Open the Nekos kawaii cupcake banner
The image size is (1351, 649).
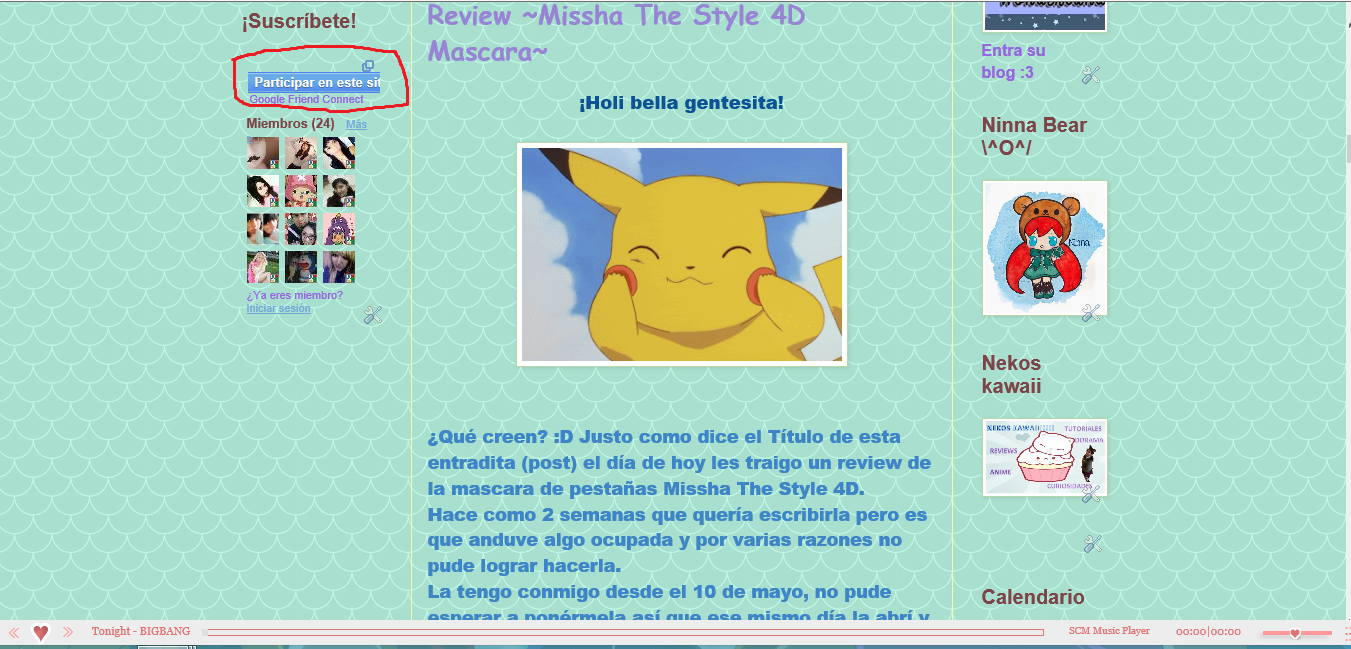pyautogui.click(x=1044, y=457)
